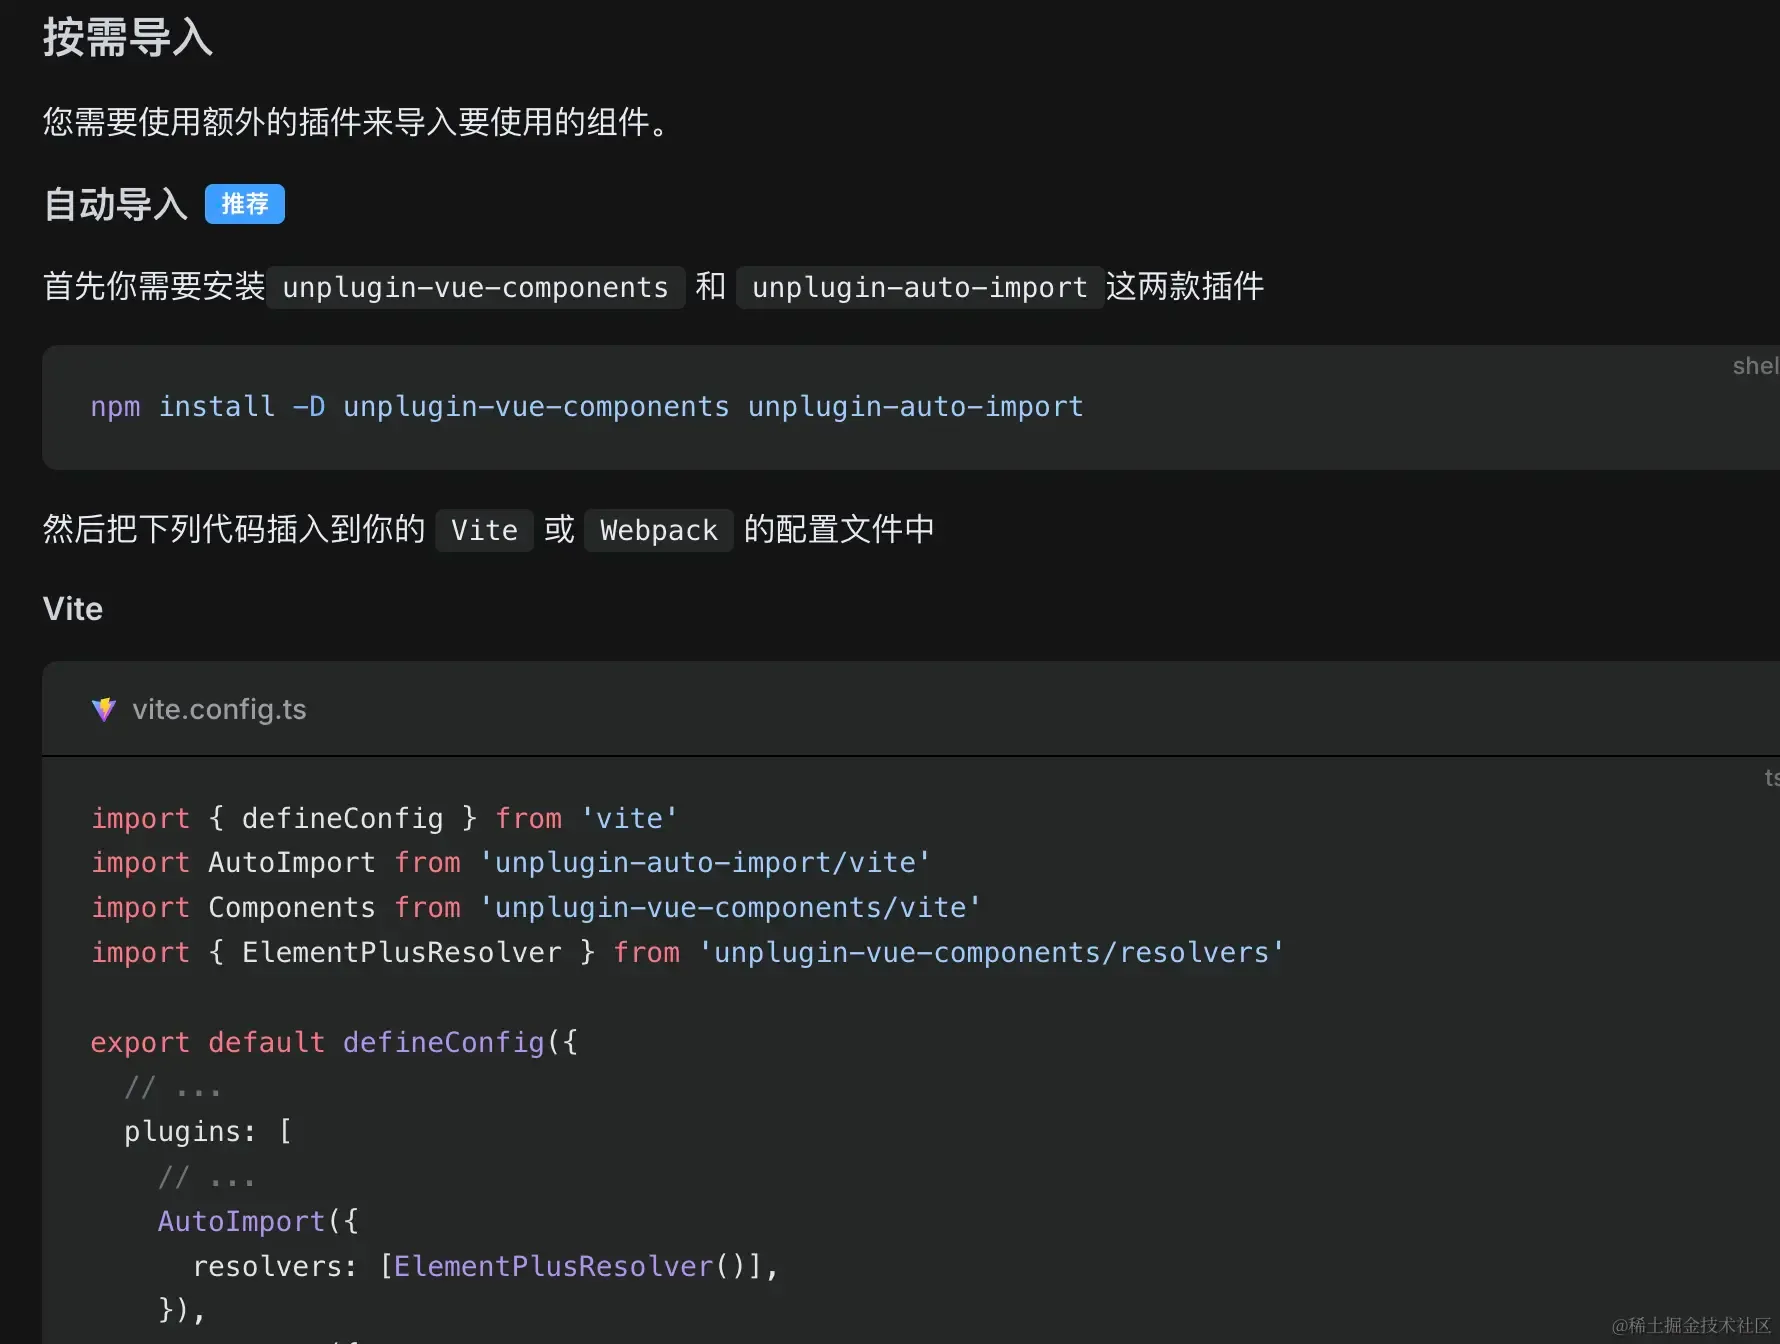Click the unplugin-auto-import inline code in paragraph
The height and width of the screenshot is (1344, 1780).
coord(920,288)
